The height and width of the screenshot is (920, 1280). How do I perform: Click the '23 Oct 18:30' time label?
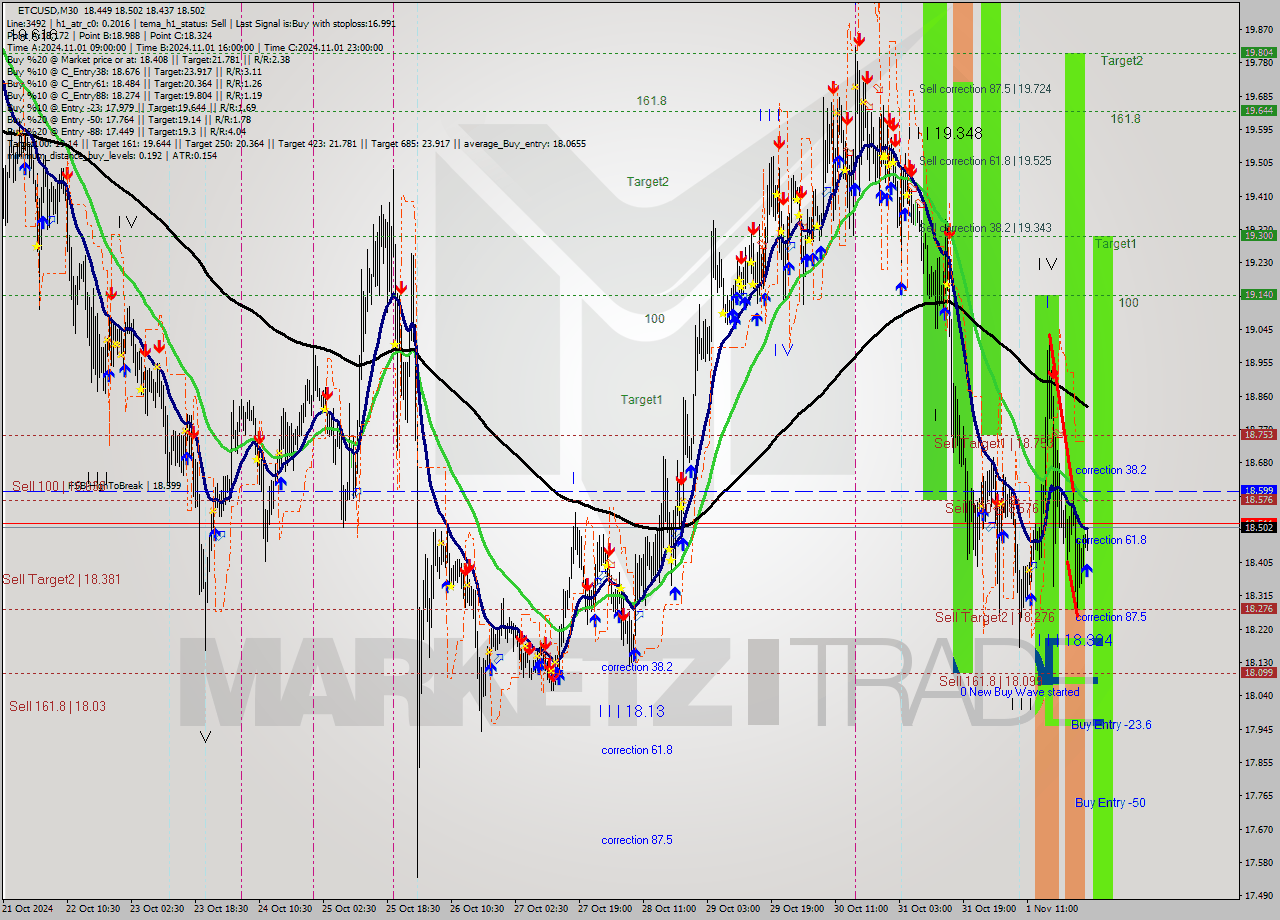click(222, 909)
